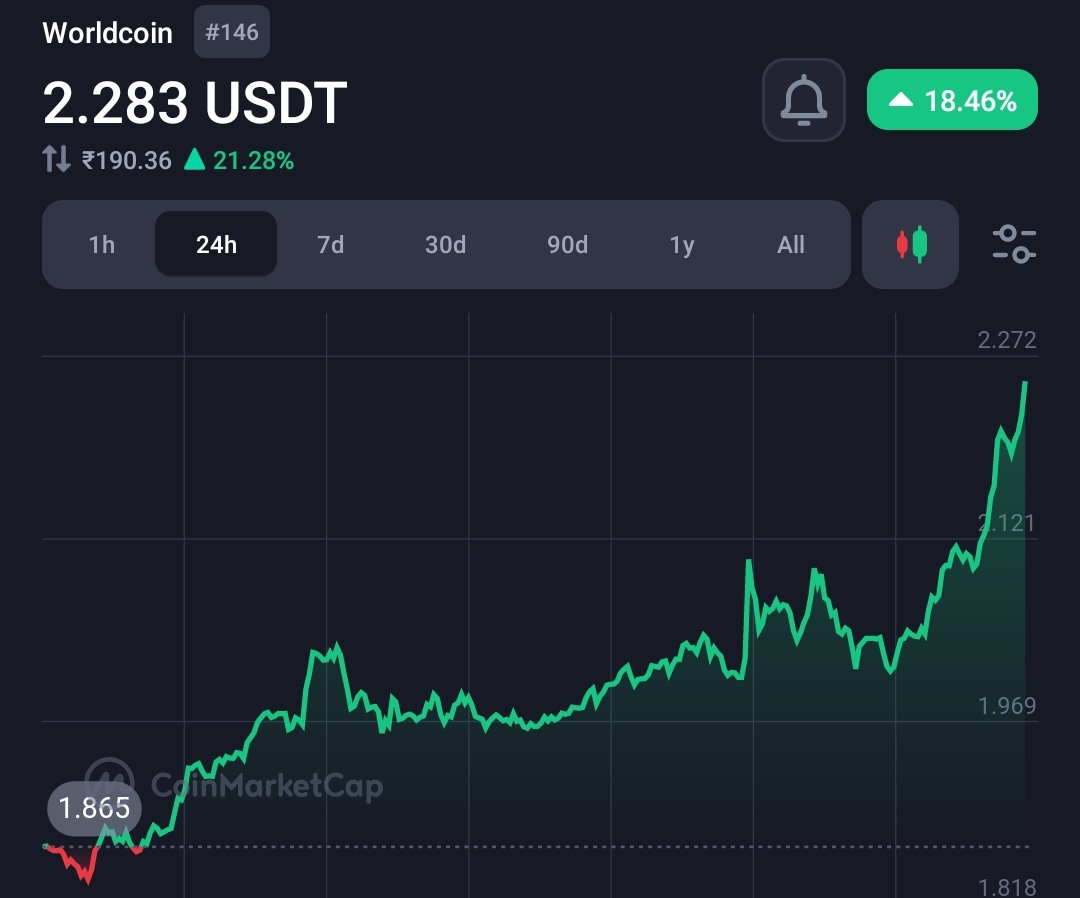Tap the 2.283 USDT price
Screen dimensions: 1080x898
(x=195, y=102)
